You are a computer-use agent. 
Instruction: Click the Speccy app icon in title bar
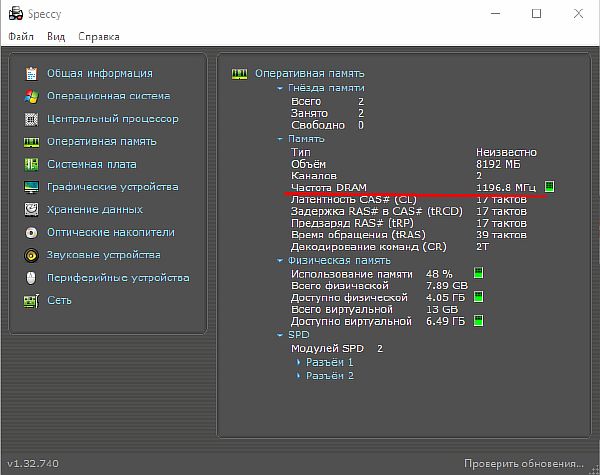pyautogui.click(x=16, y=14)
